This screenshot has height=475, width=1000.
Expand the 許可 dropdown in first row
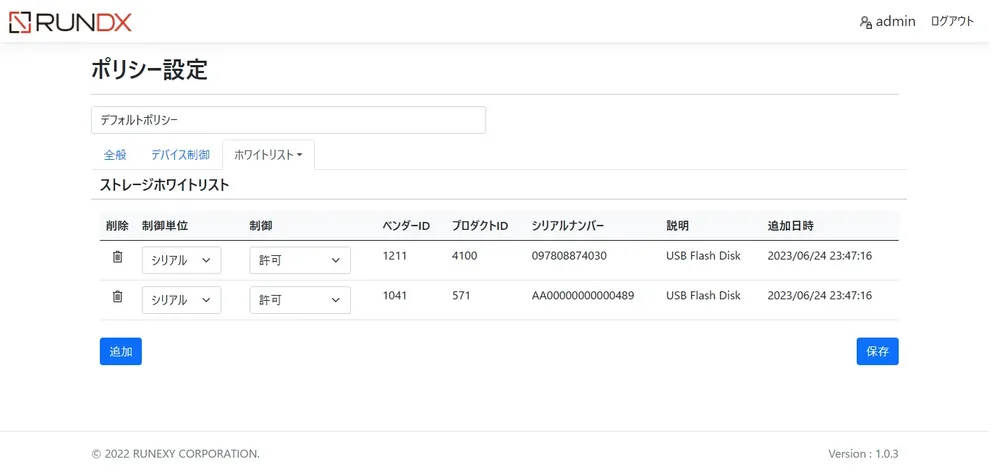pyautogui.click(x=300, y=260)
